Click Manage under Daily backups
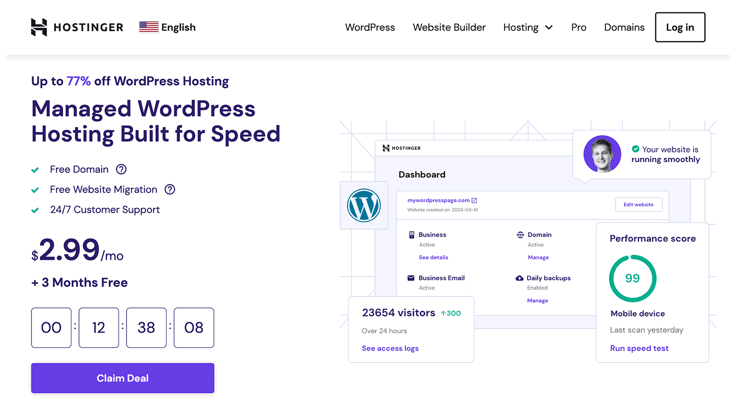The width and height of the screenshot is (736, 400). click(537, 300)
